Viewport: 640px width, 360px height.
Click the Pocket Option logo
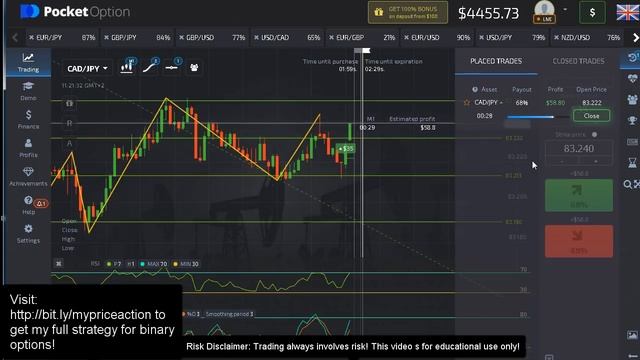click(x=75, y=12)
